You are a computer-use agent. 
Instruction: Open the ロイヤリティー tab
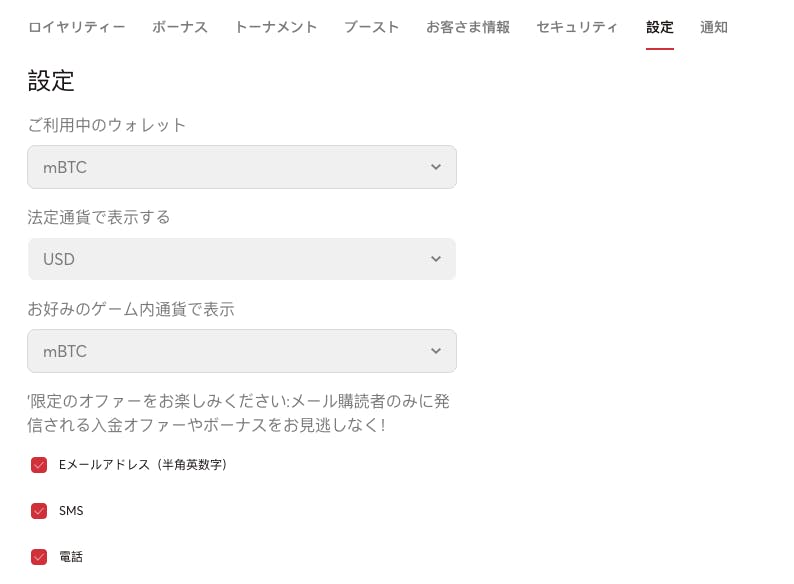click(76, 27)
